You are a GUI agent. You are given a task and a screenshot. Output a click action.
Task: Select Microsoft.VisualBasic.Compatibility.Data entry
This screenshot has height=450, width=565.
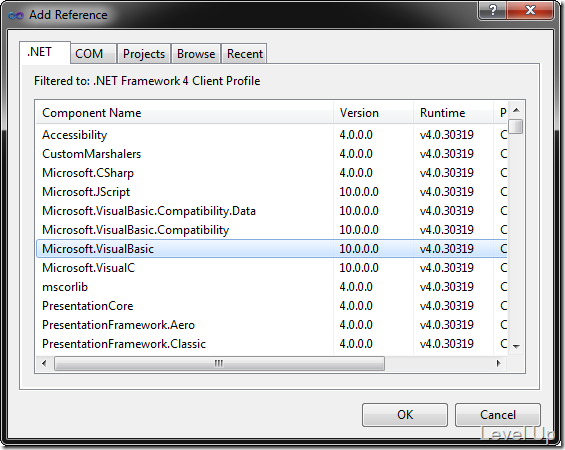271,211
